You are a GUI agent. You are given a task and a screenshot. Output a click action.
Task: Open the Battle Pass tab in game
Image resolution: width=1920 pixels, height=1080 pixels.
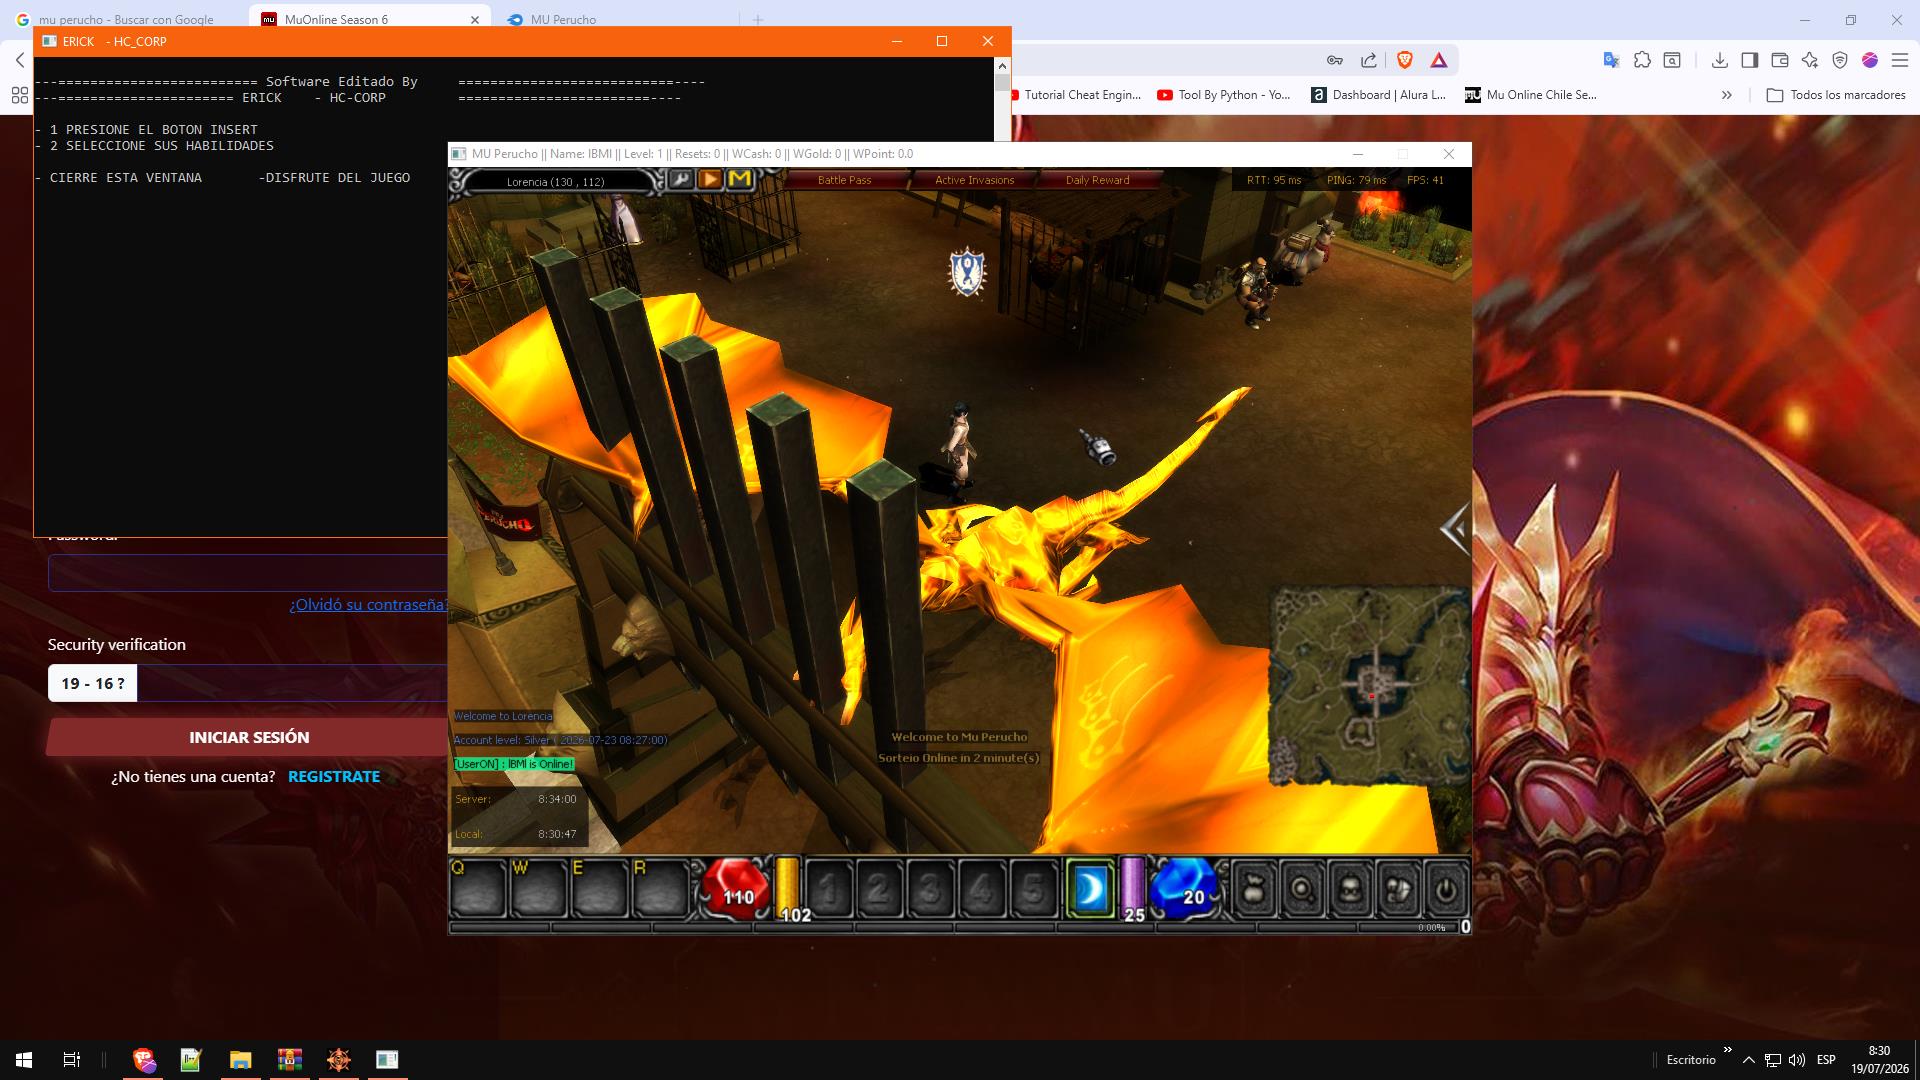point(844,180)
